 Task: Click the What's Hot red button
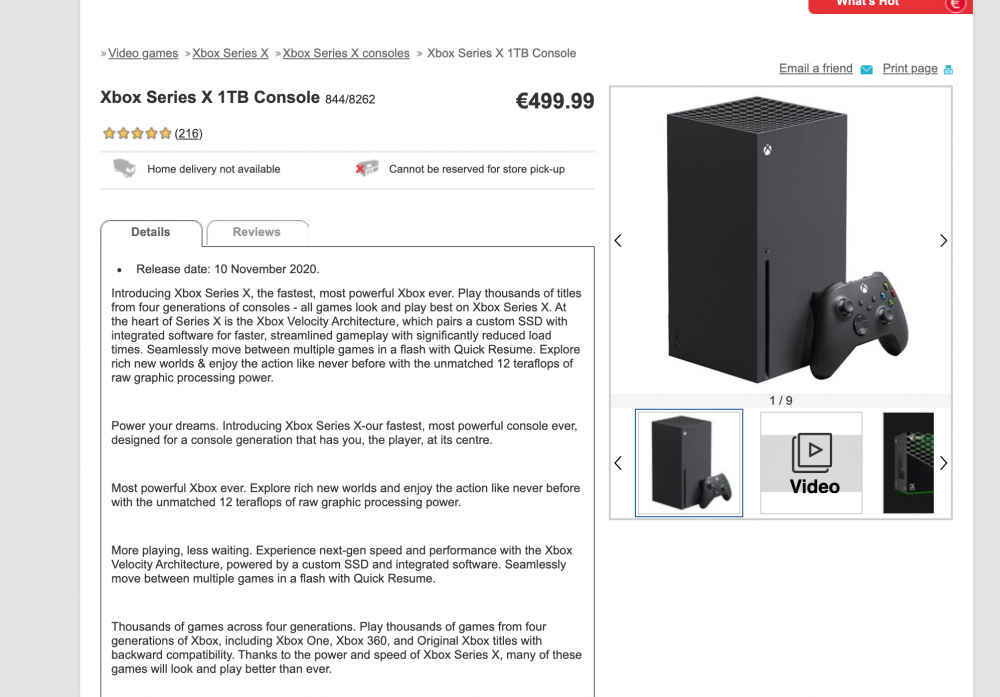870,4
